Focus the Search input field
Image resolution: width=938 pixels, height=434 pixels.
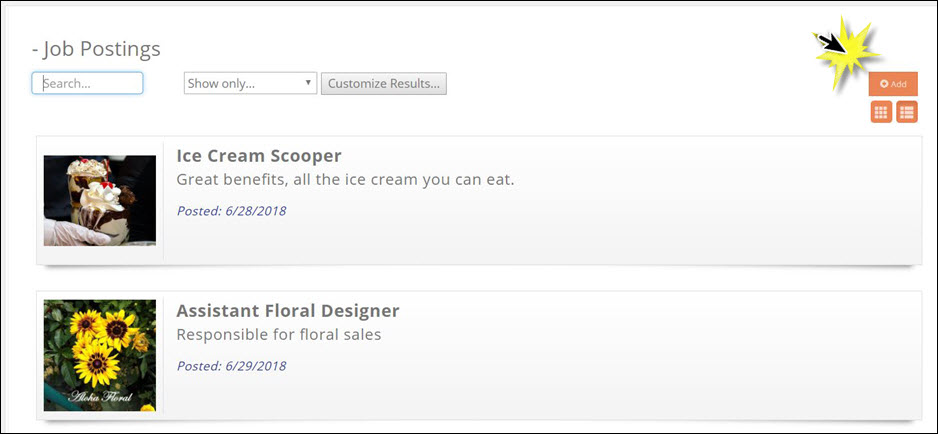[x=88, y=84]
